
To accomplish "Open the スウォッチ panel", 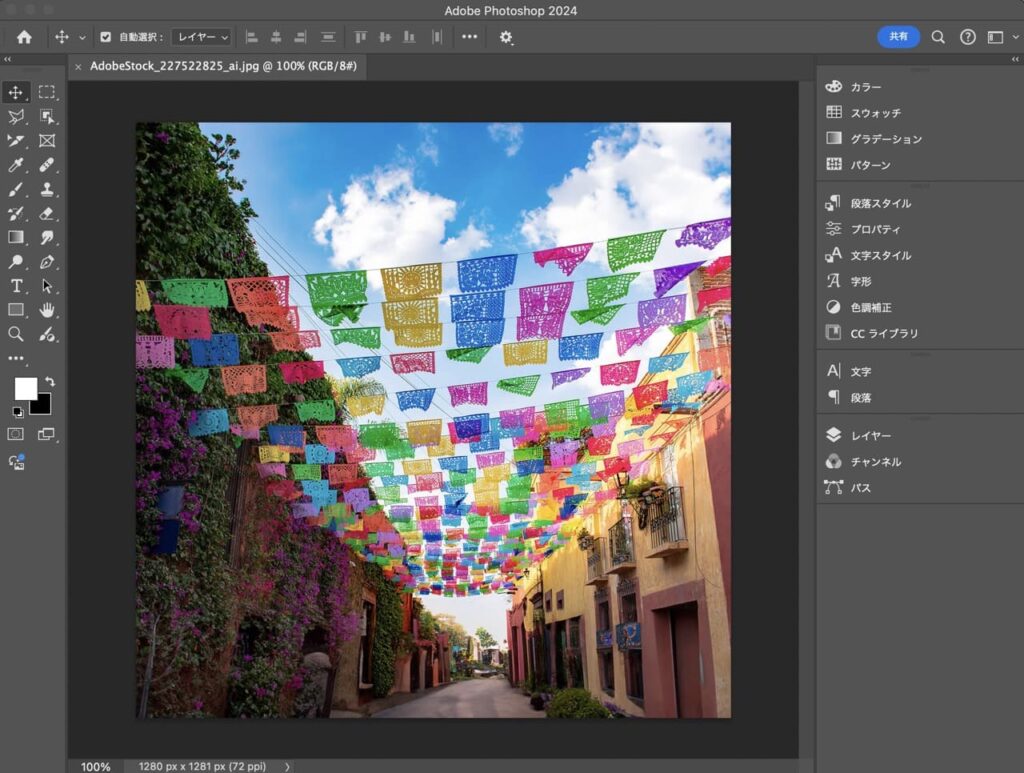I will pos(875,113).
